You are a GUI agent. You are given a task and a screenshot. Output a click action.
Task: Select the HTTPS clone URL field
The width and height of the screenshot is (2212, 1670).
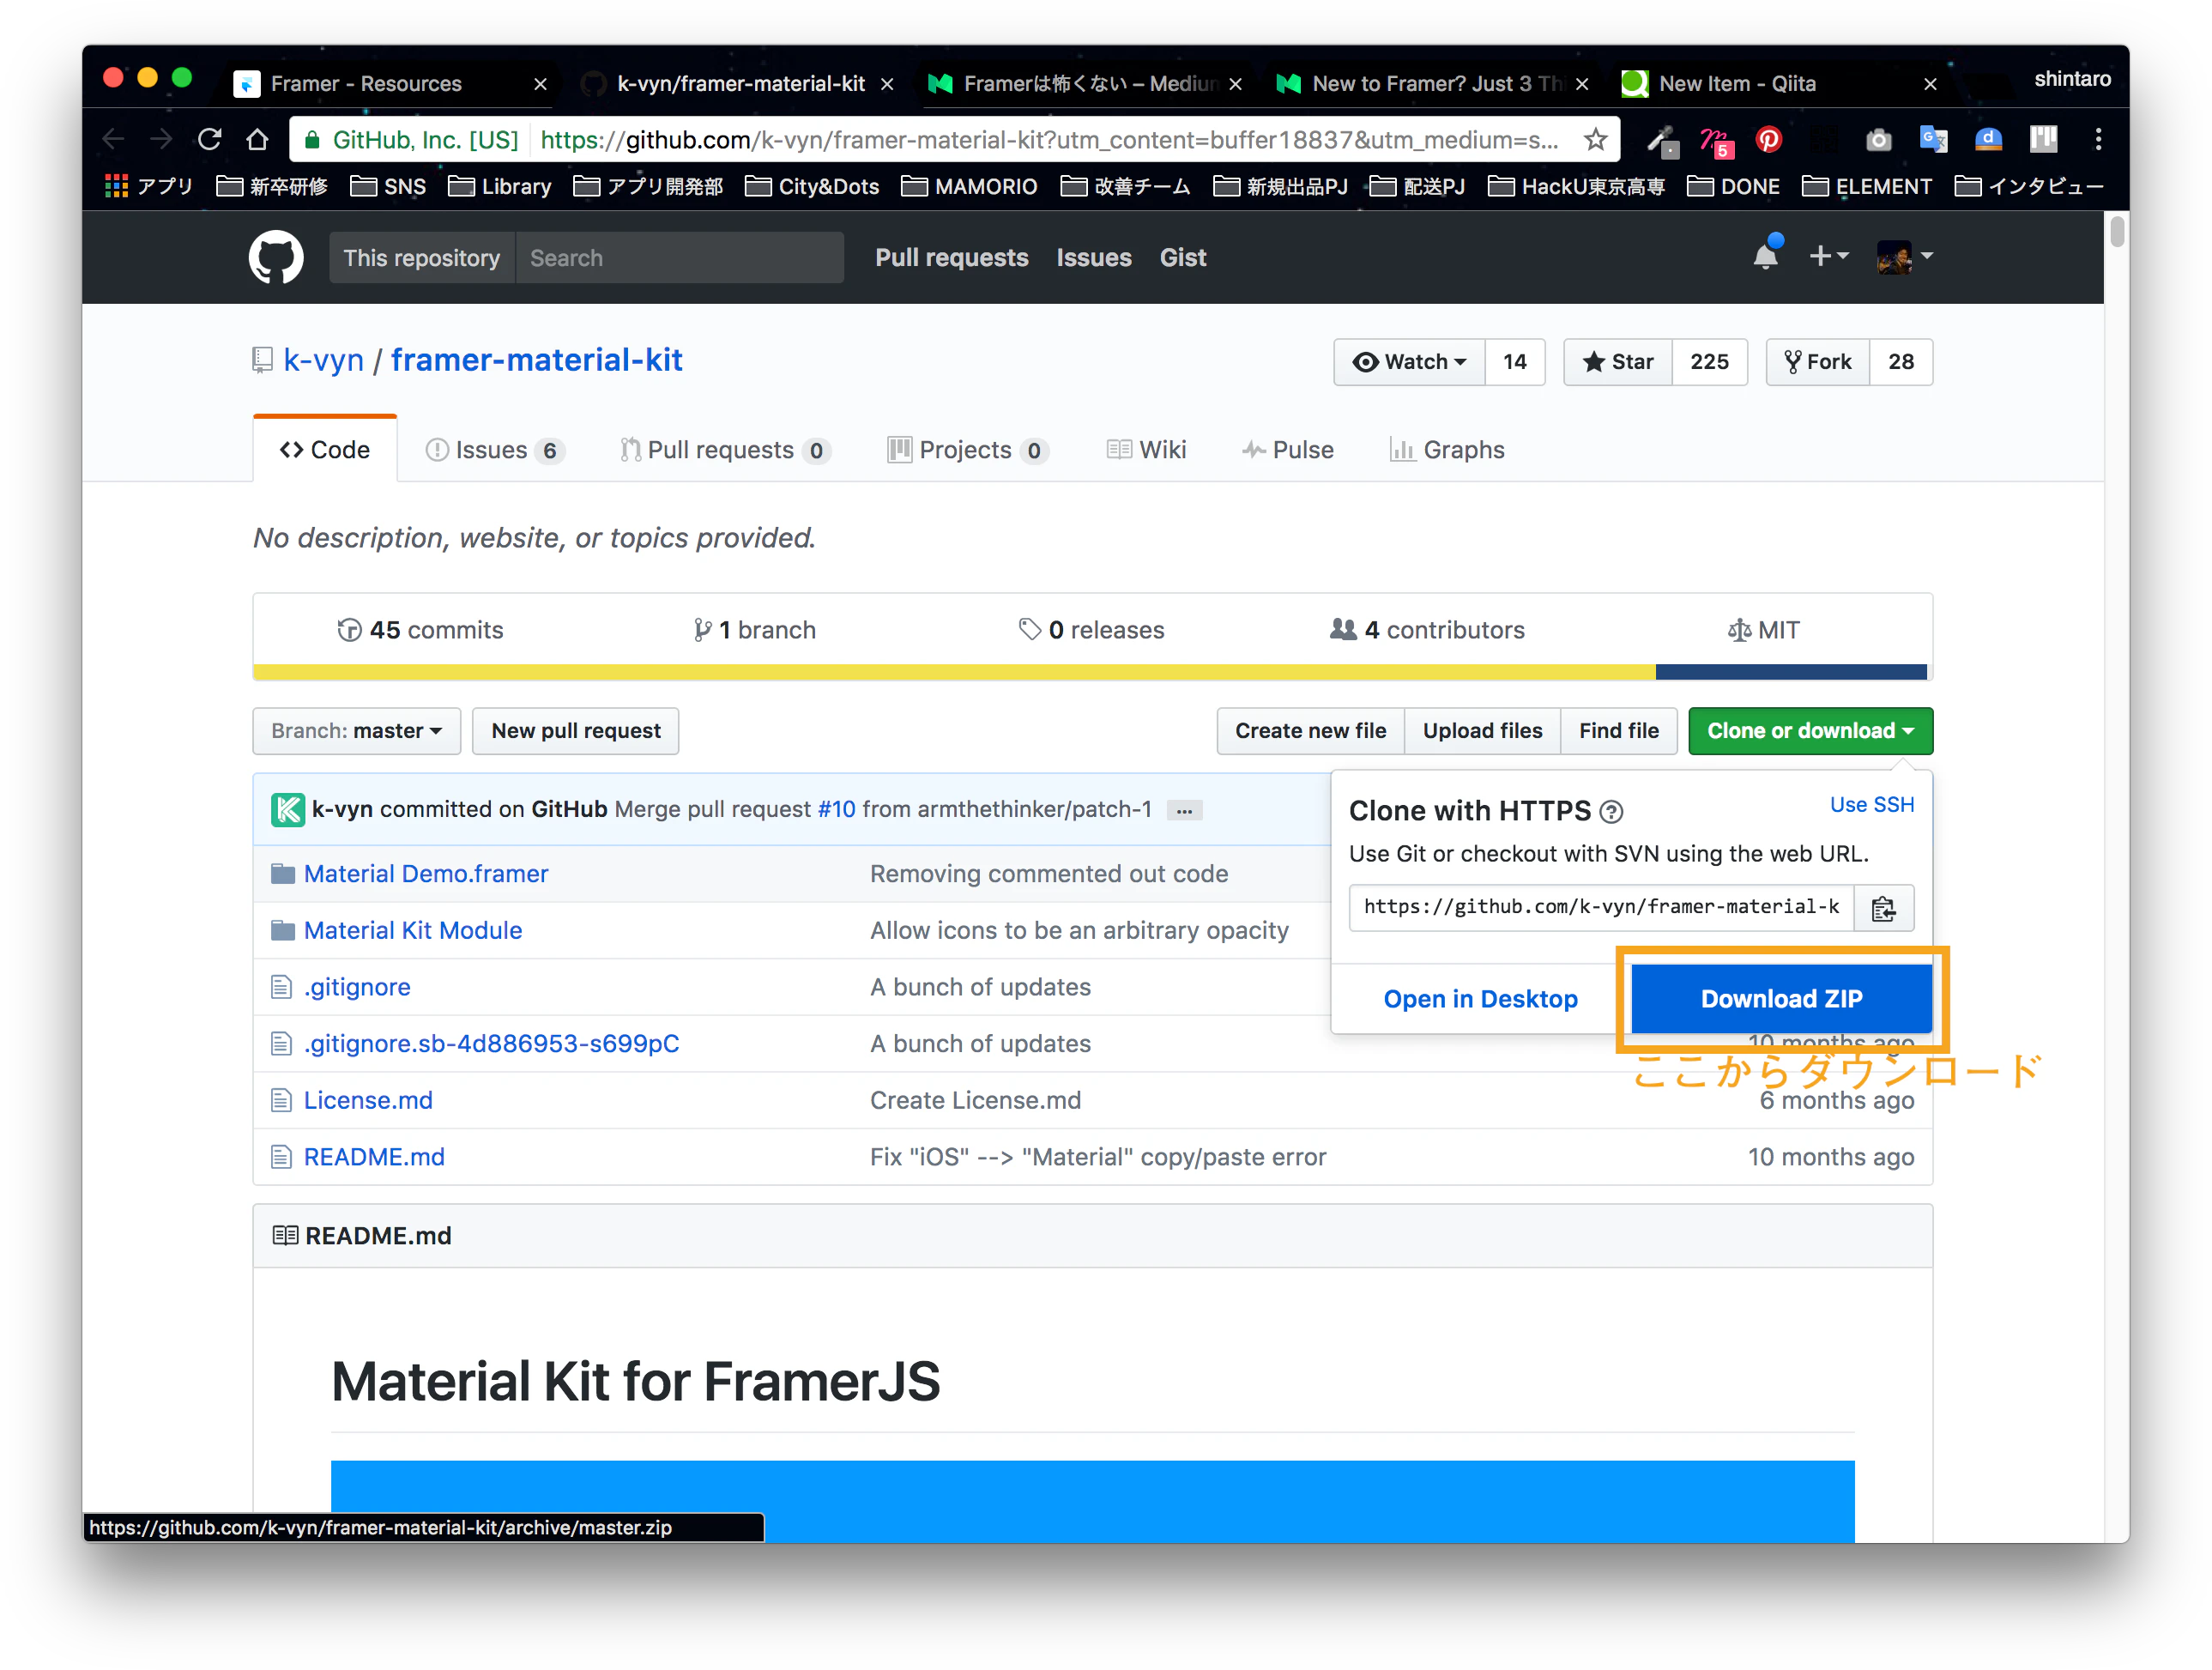(x=1601, y=908)
